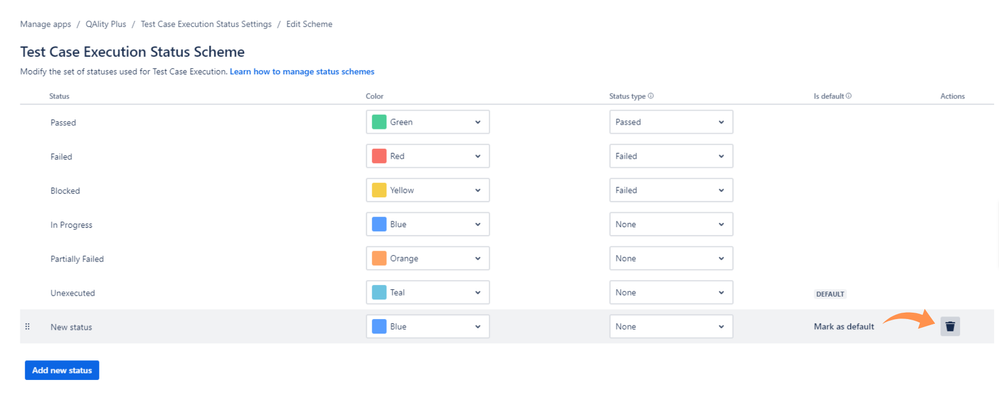999x417 pixels.
Task: Select the New status name text
Action: [x=71, y=327]
